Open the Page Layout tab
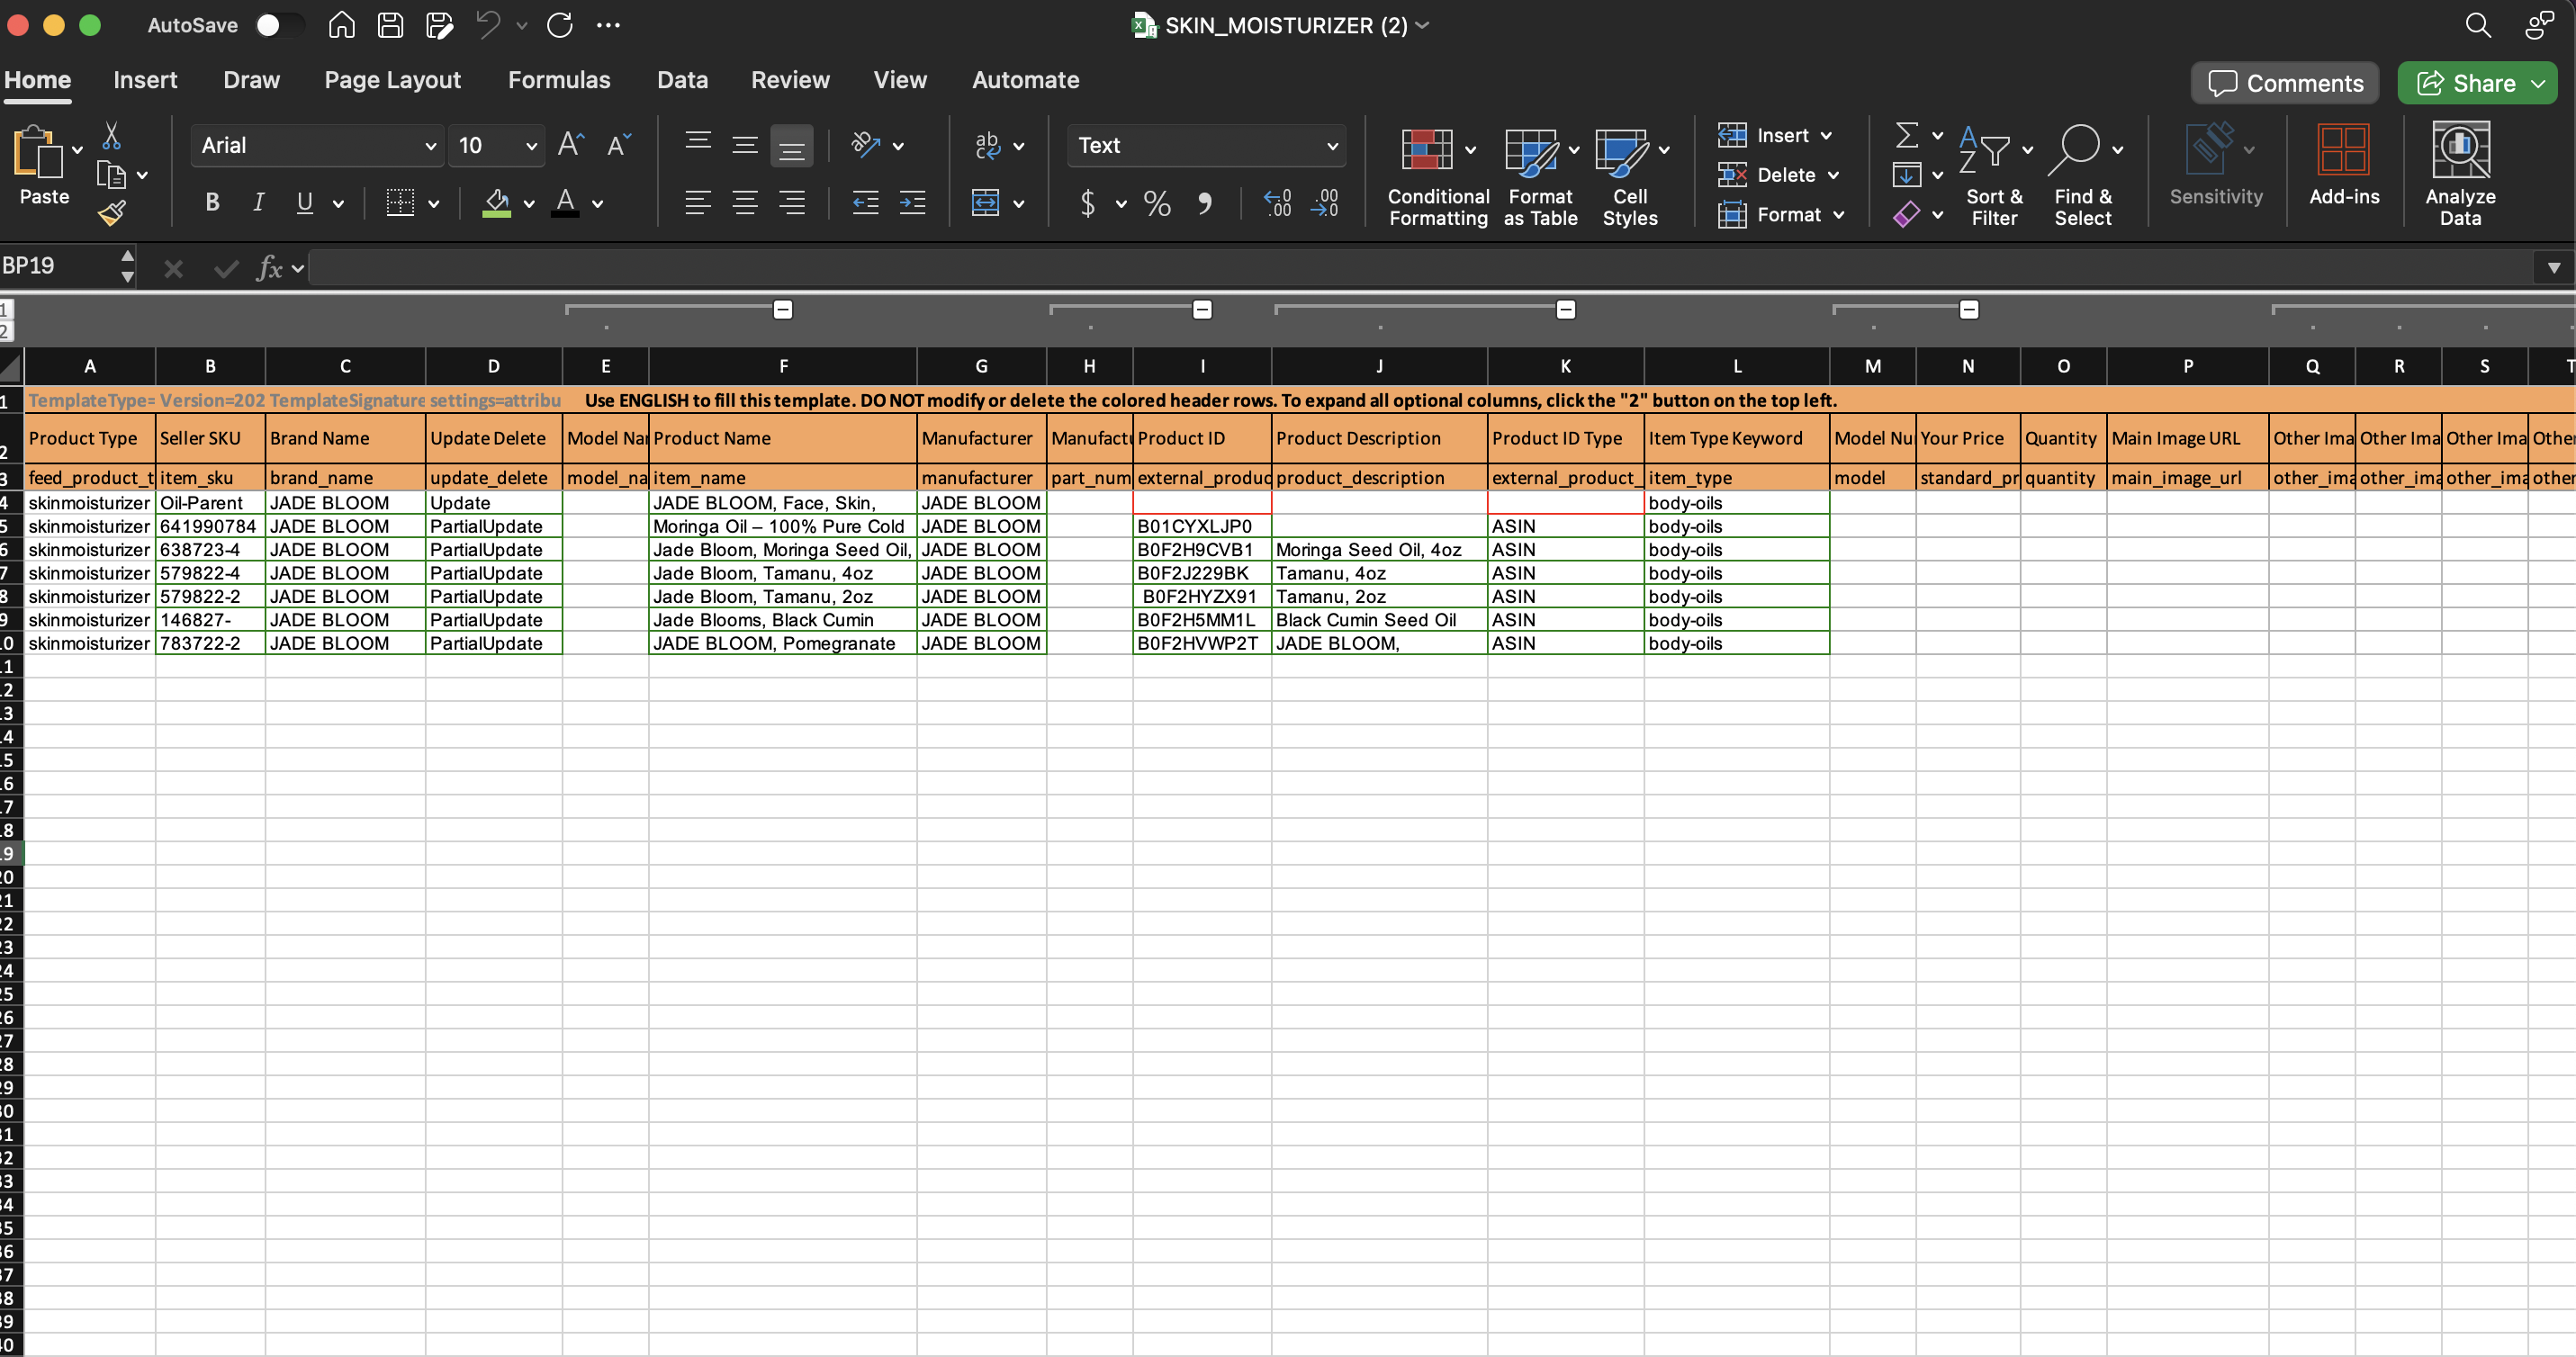2576x1357 pixels. click(393, 80)
